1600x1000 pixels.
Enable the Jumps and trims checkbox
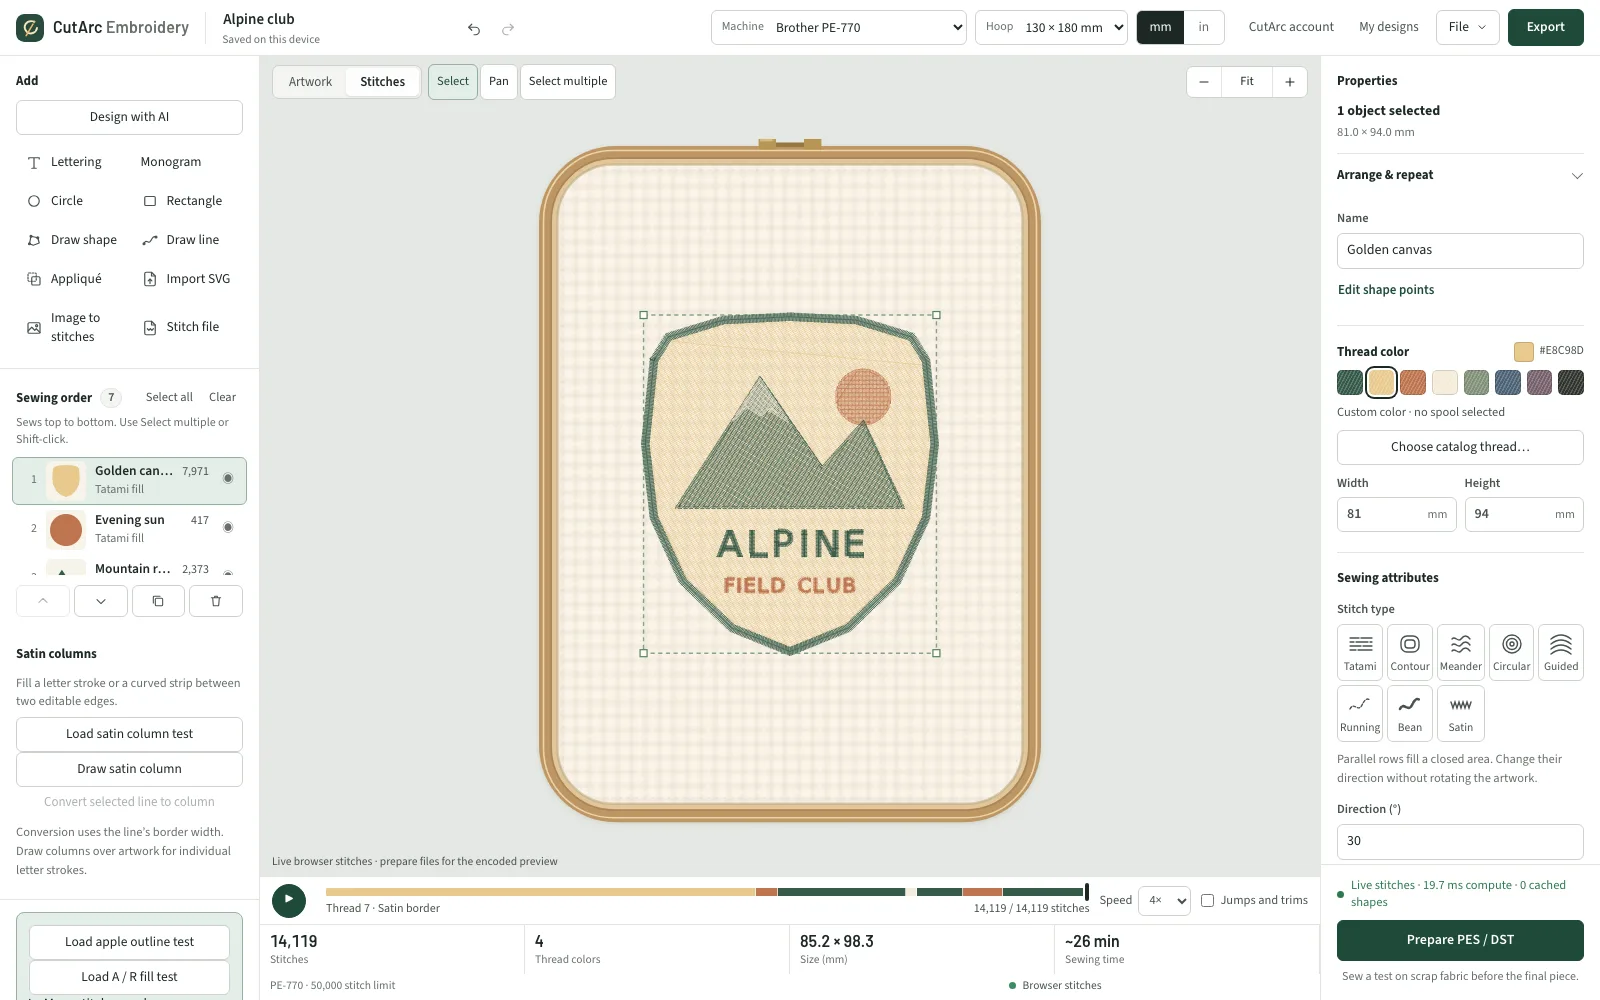tap(1207, 900)
